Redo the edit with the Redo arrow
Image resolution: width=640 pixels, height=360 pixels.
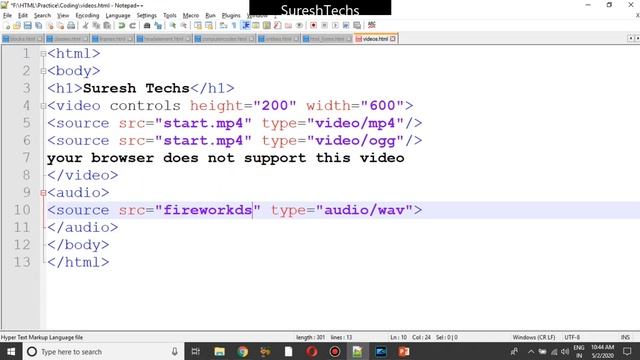tap(132, 26)
